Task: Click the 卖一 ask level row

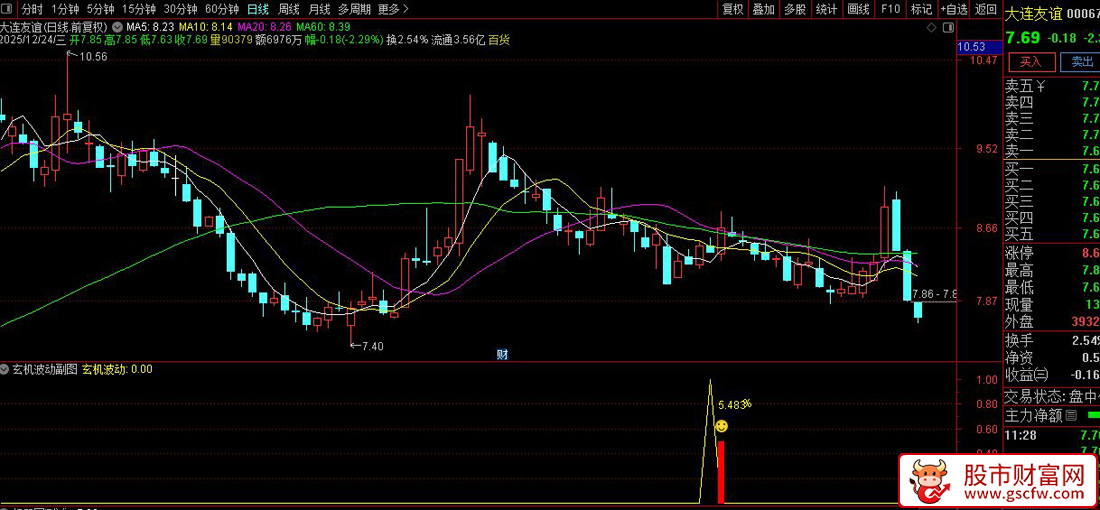Action: (1052, 151)
